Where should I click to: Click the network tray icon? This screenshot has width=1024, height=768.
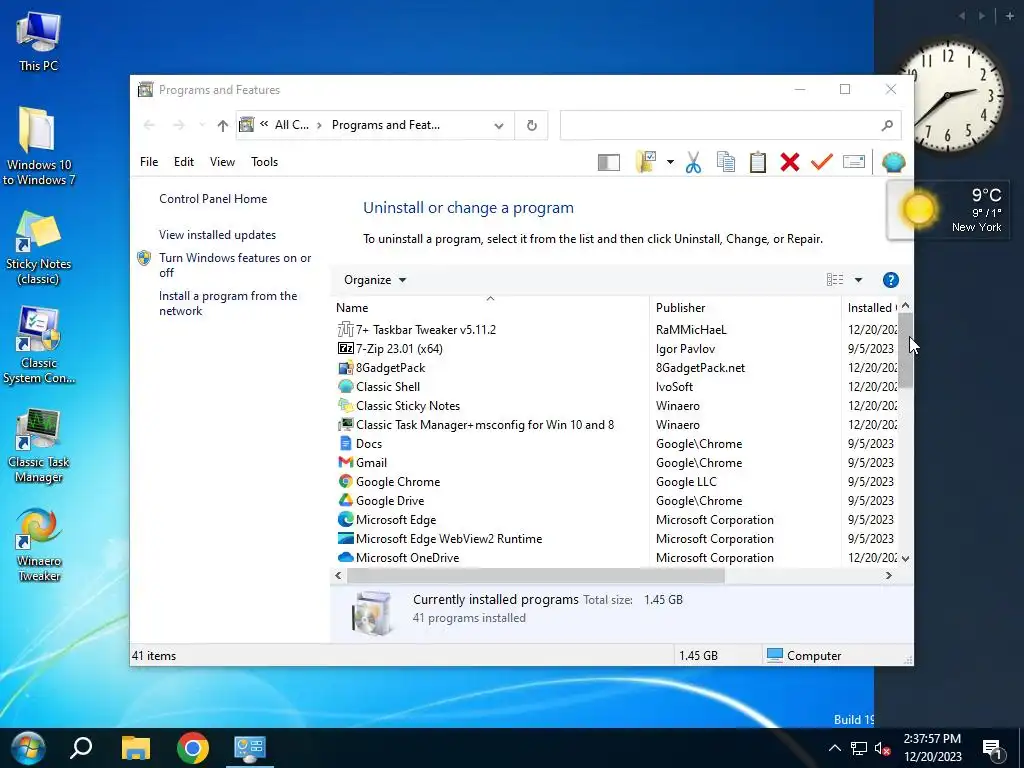[x=858, y=749]
